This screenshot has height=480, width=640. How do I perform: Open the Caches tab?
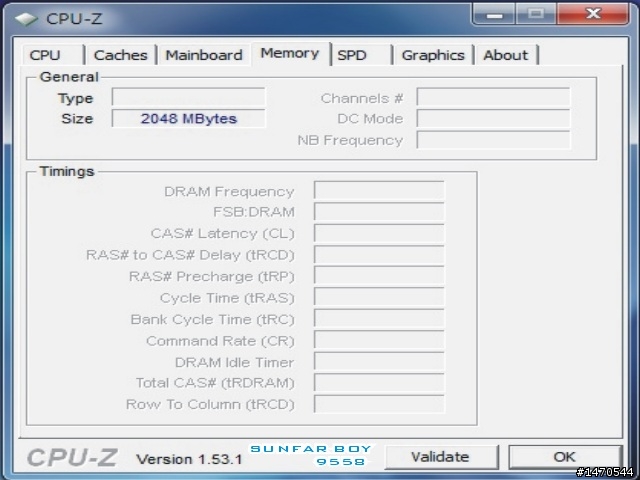coord(120,55)
